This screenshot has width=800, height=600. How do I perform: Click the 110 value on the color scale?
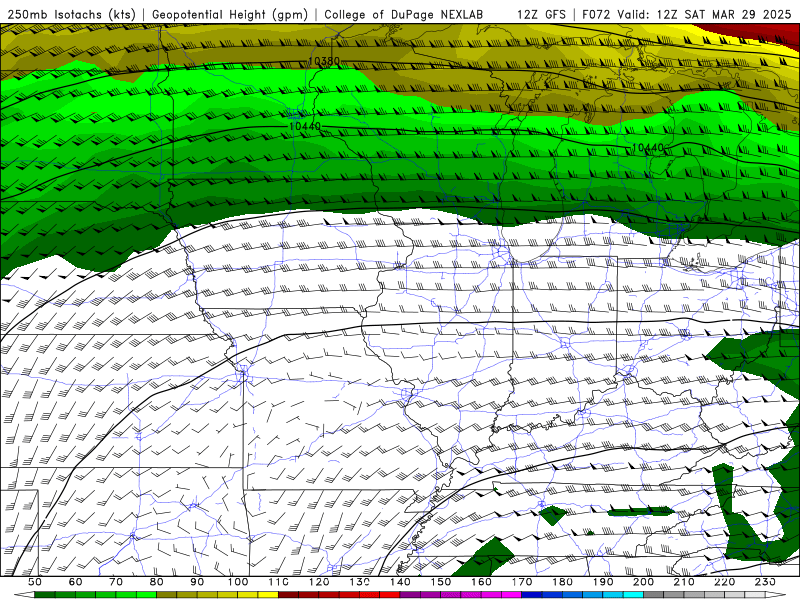(279, 582)
